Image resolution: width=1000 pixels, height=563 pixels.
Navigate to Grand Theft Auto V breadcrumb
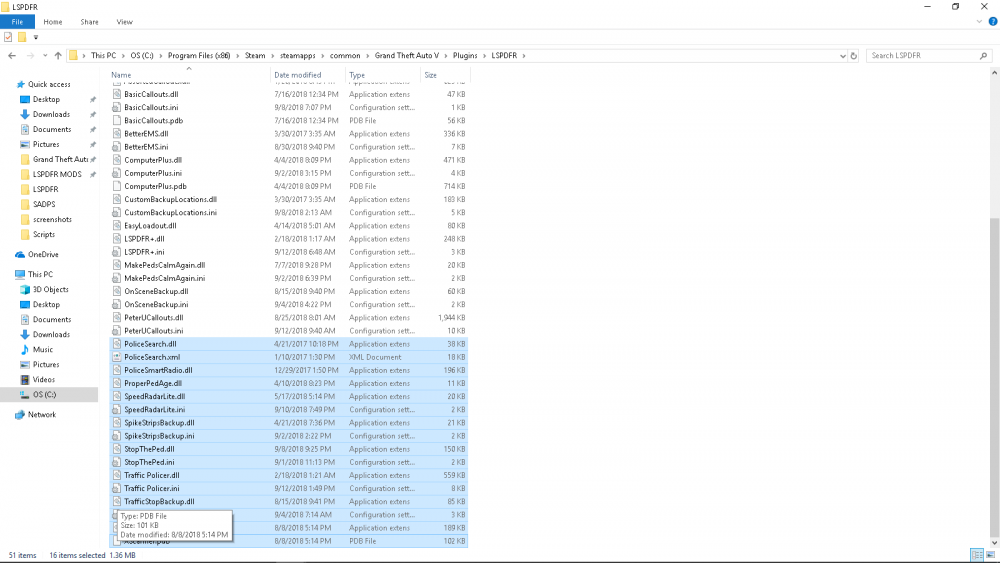[x=407, y=55]
